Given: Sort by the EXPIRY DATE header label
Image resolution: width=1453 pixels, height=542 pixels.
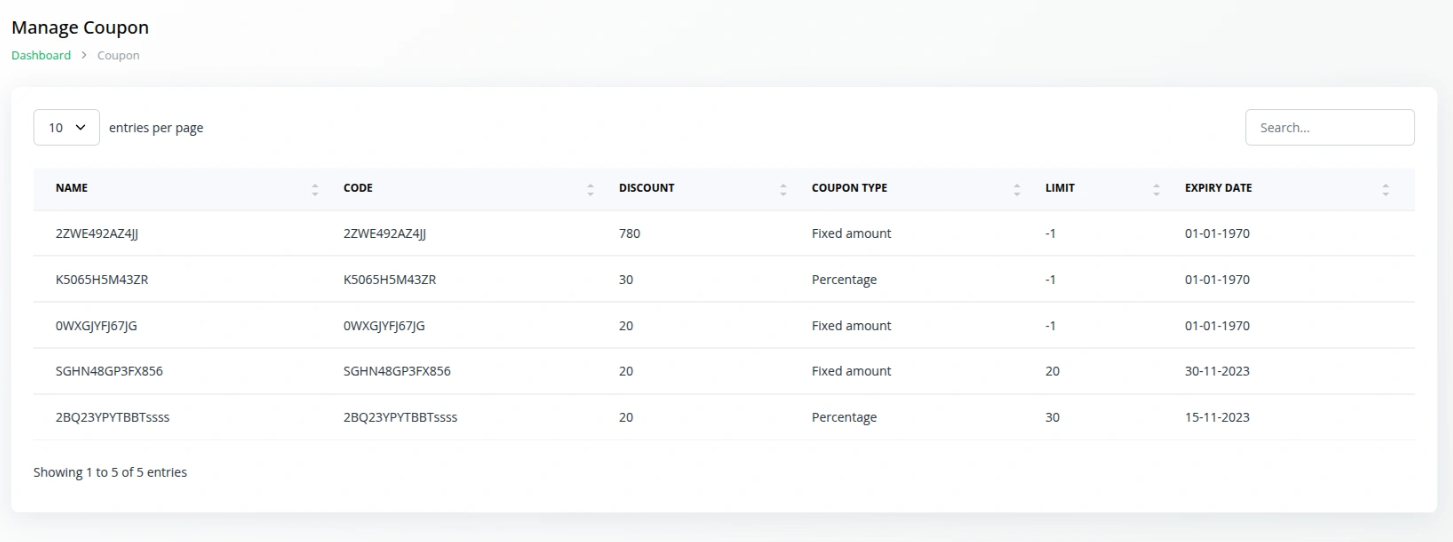Looking at the screenshot, I should point(1218,188).
